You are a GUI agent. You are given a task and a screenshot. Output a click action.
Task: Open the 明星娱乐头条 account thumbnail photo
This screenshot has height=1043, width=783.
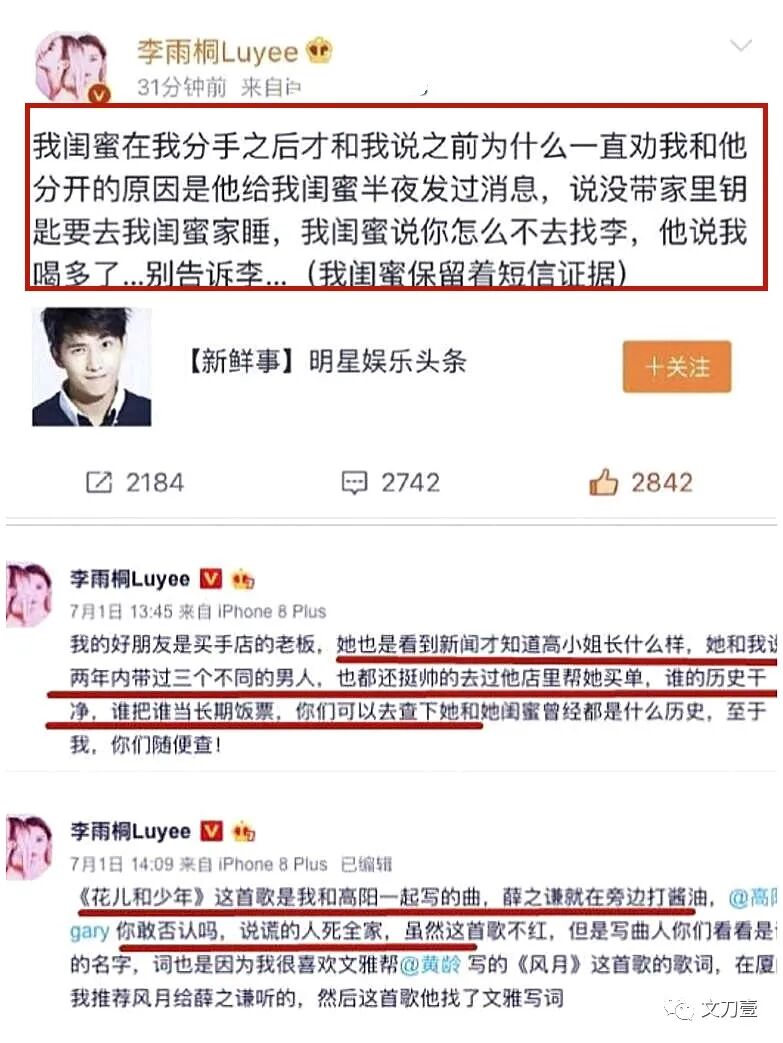[92, 367]
